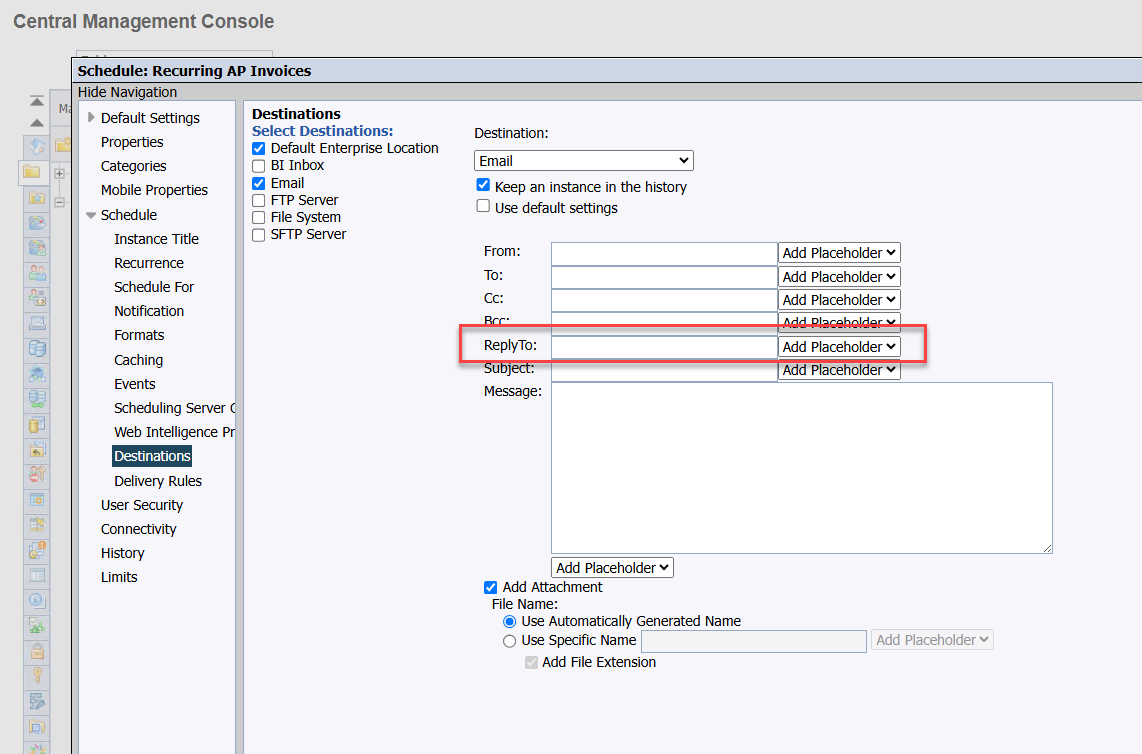1142x754 pixels.
Task: Open the Destination Email dropdown
Action: [583, 160]
